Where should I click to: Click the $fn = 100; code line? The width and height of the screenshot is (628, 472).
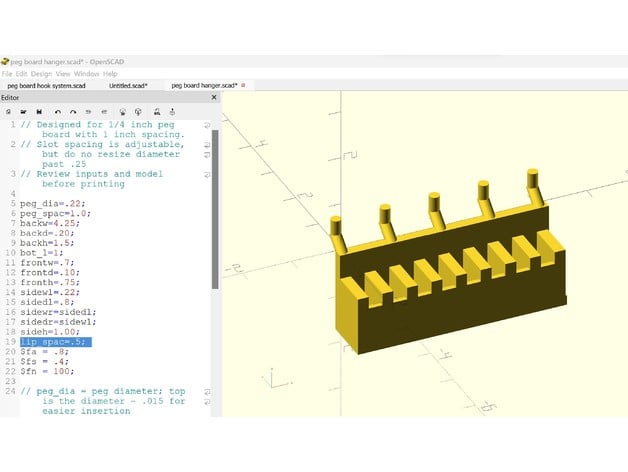[47, 371]
